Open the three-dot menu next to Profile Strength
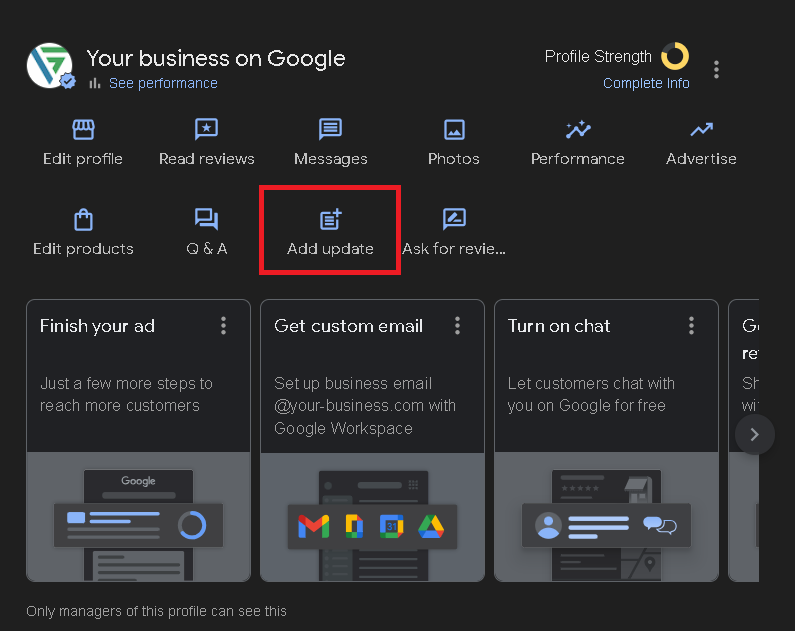Viewport: 795px width, 631px height. (716, 69)
